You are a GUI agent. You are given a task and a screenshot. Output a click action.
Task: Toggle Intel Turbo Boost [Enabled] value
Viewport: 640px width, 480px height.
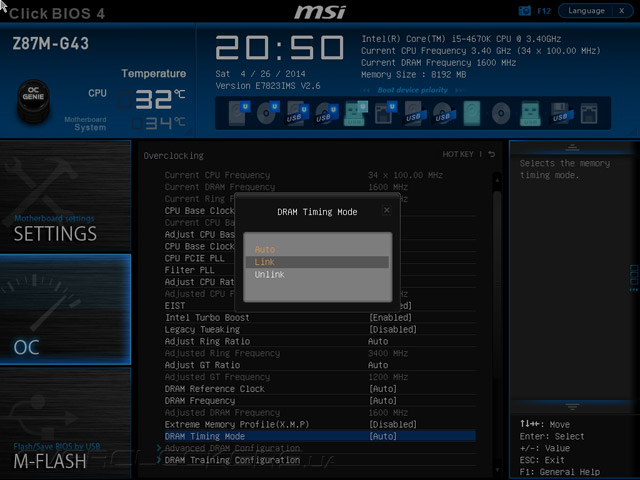pos(390,318)
